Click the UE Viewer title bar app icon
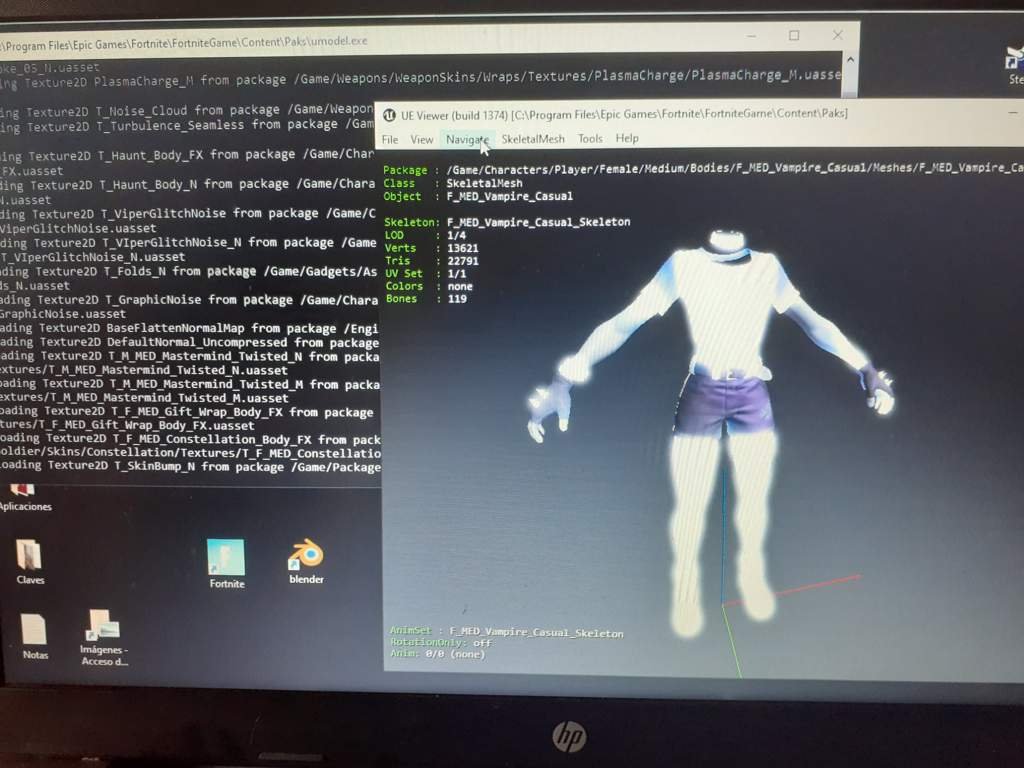 [389, 115]
